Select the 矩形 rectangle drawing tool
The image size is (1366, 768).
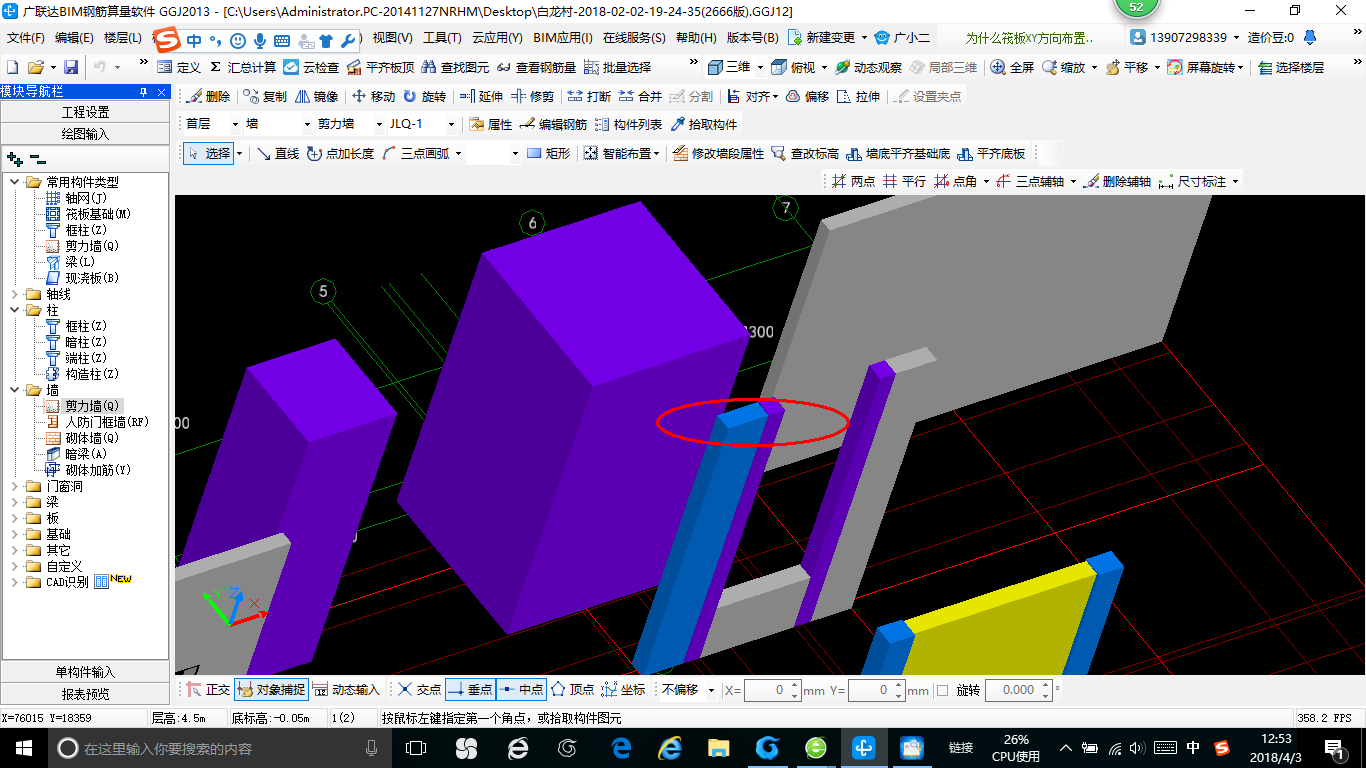point(548,153)
